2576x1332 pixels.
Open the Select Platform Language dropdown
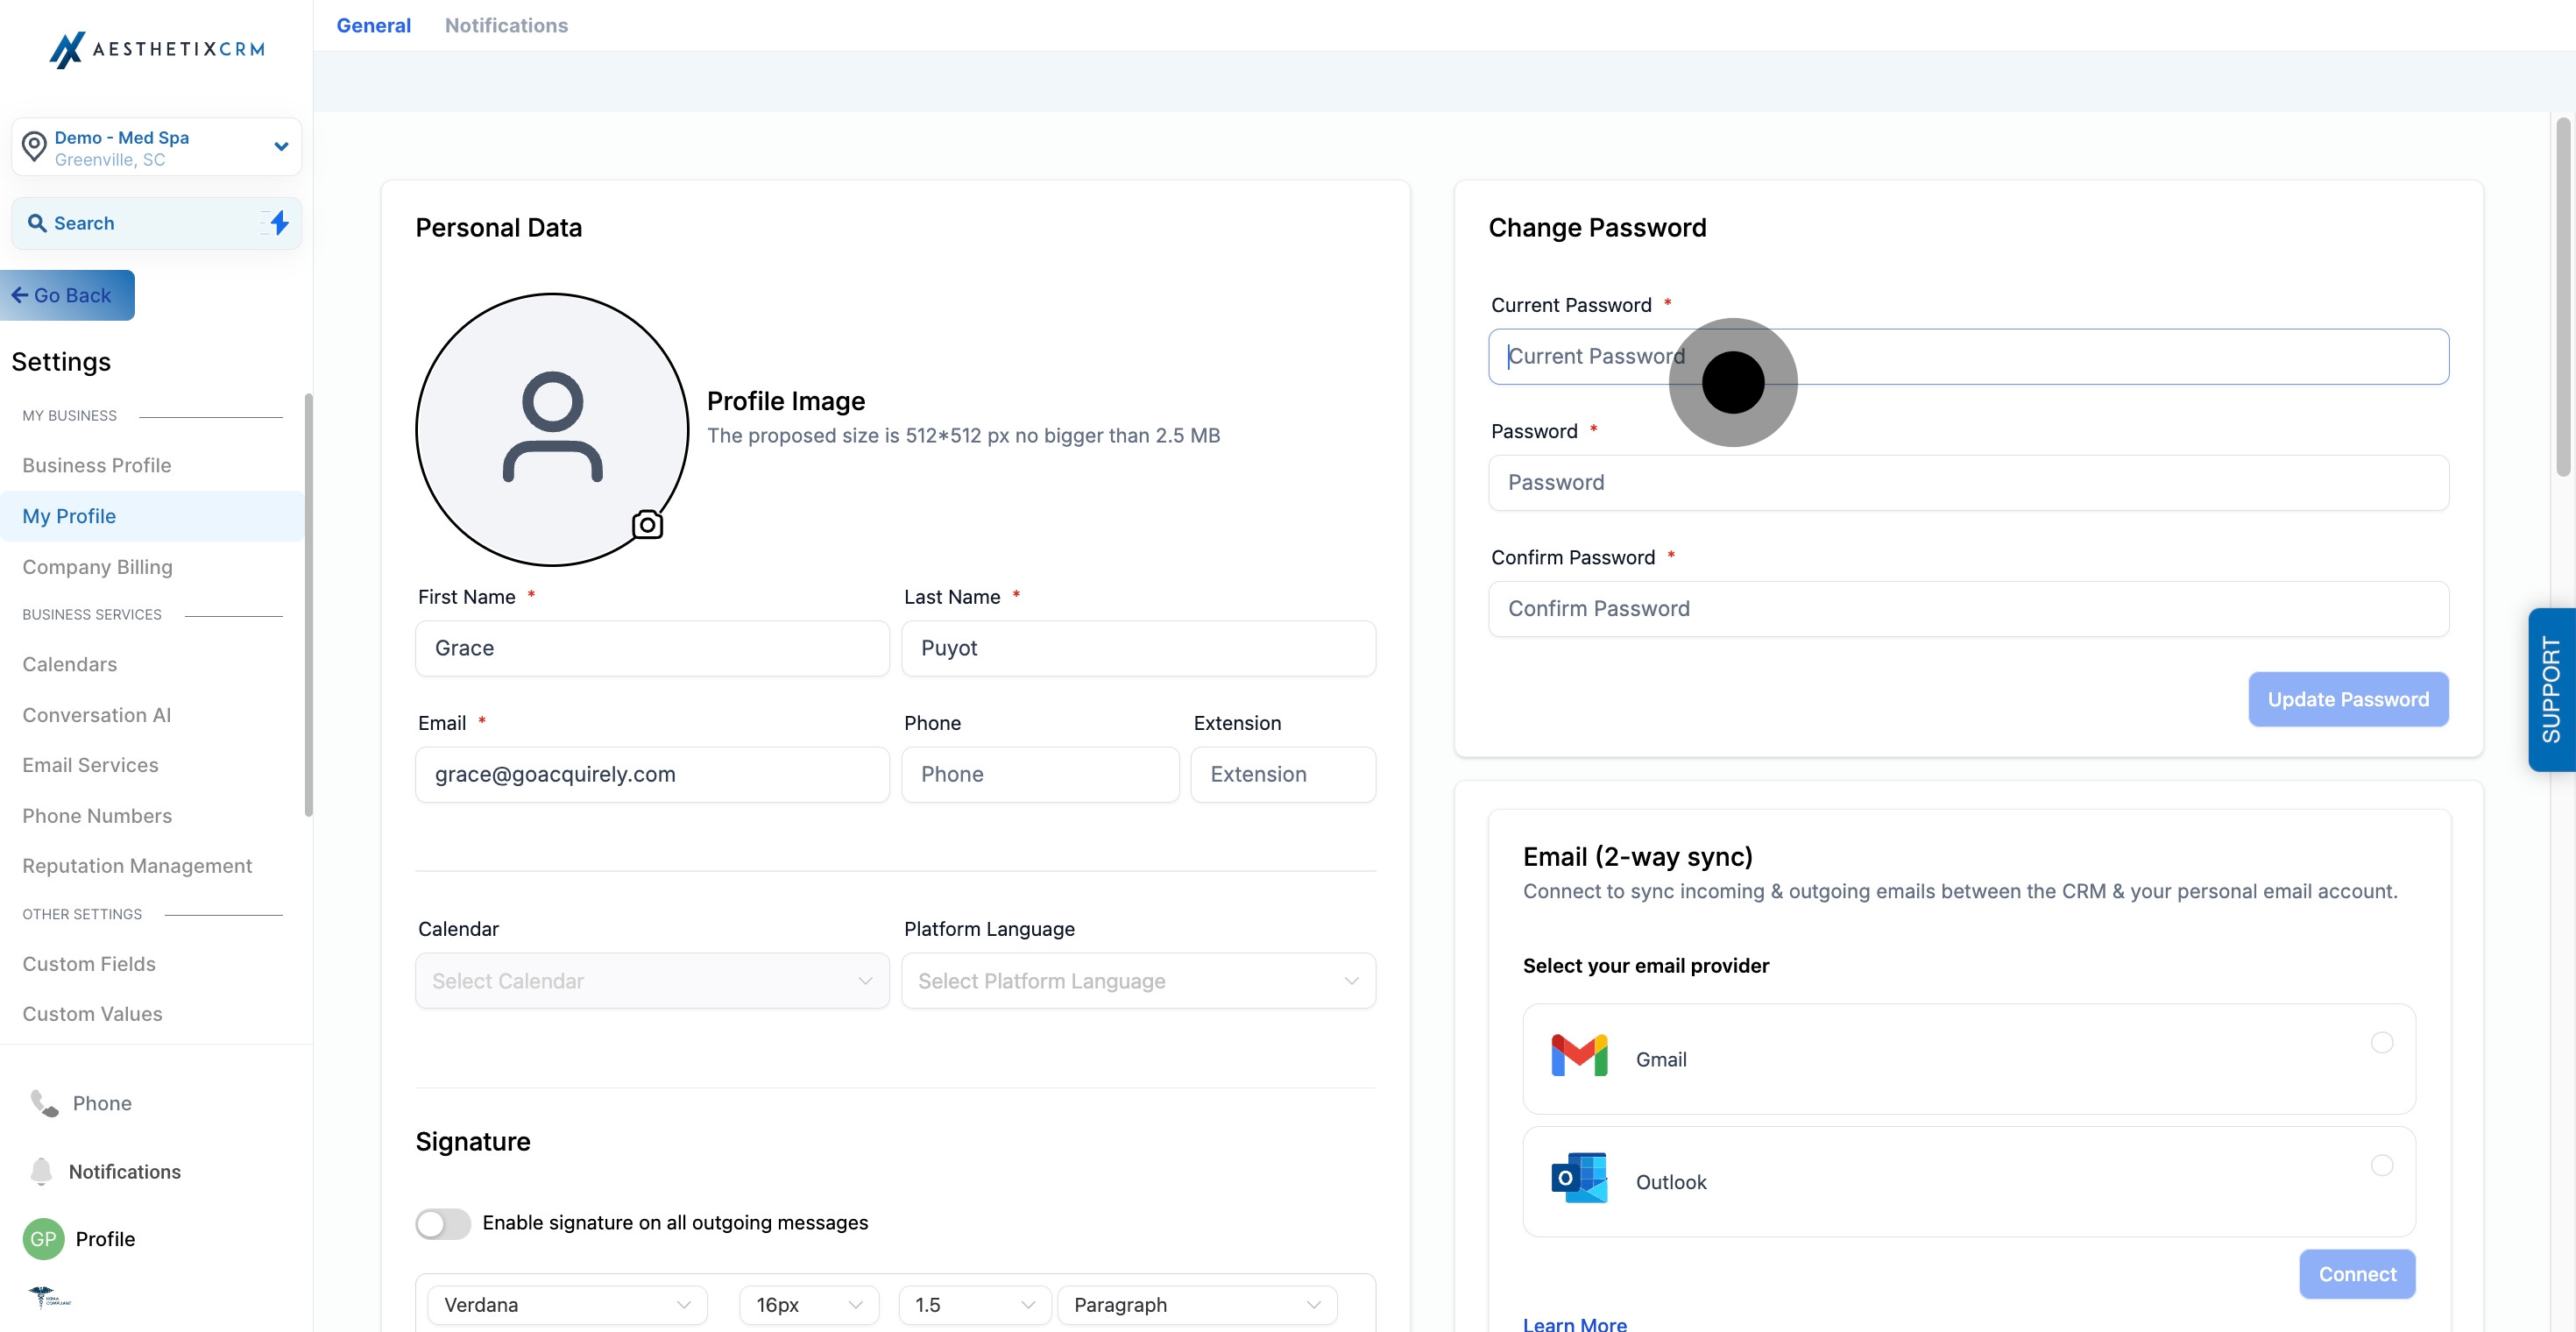(x=1138, y=981)
